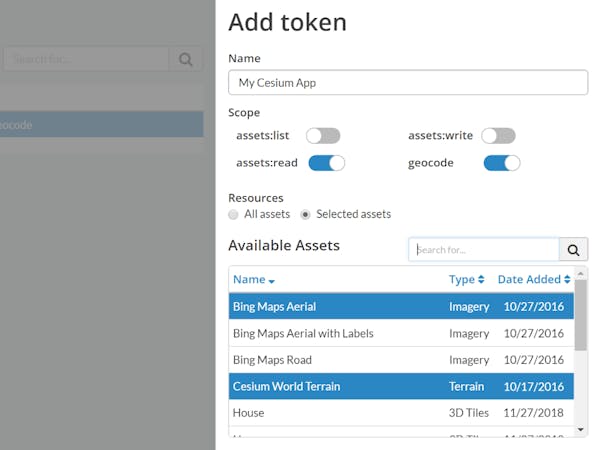Toggle the assets:write scope switch

(499, 136)
